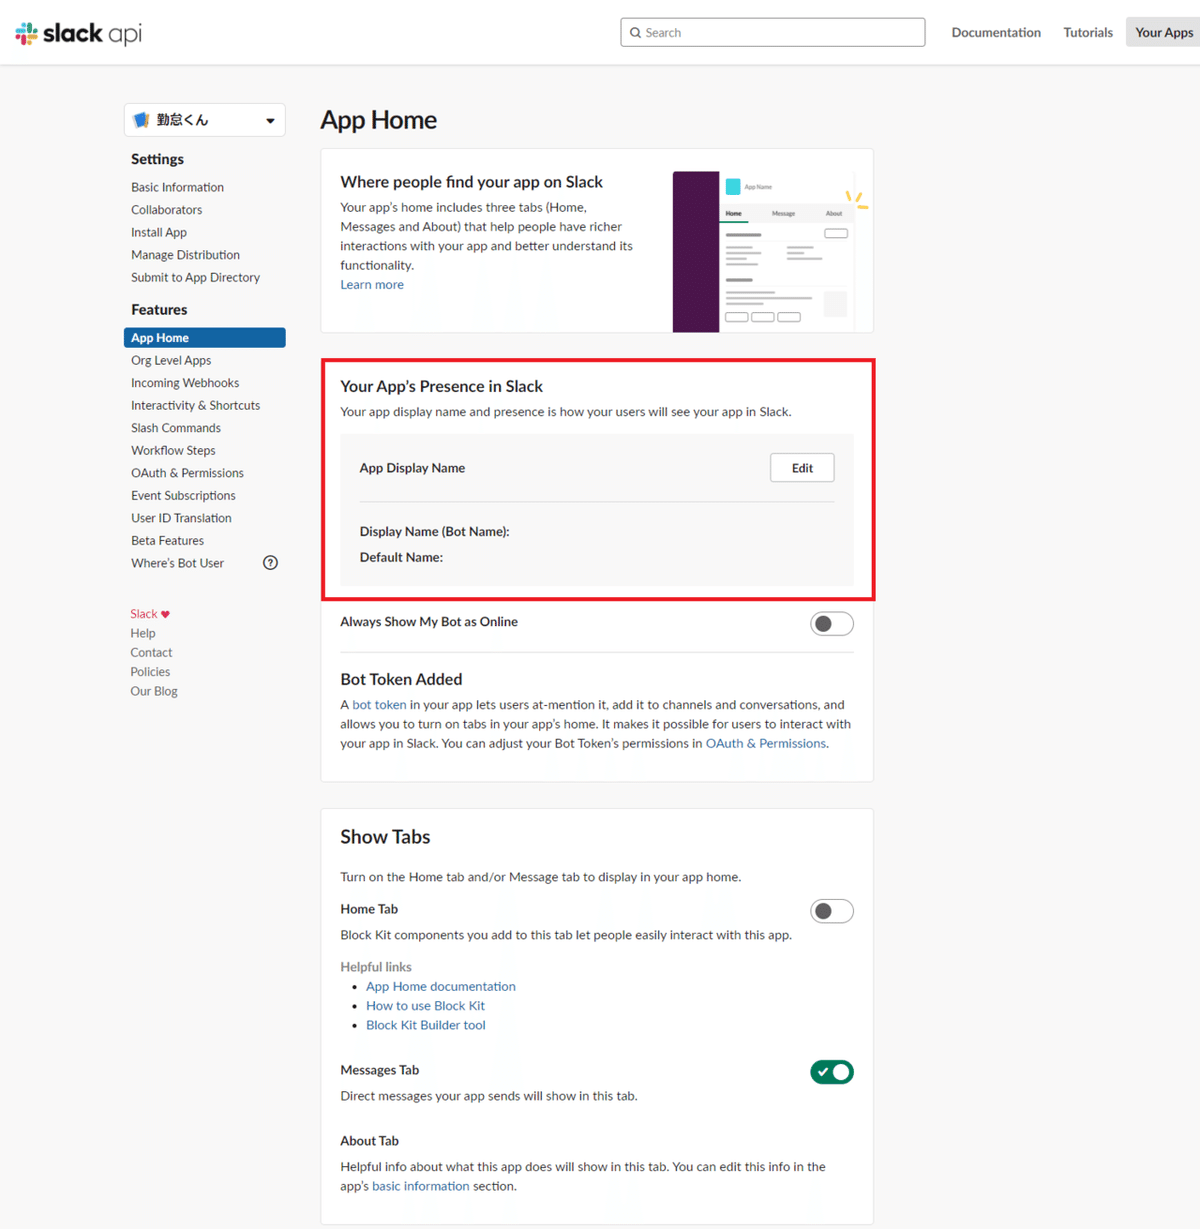Click the Search input field

click(x=780, y=32)
